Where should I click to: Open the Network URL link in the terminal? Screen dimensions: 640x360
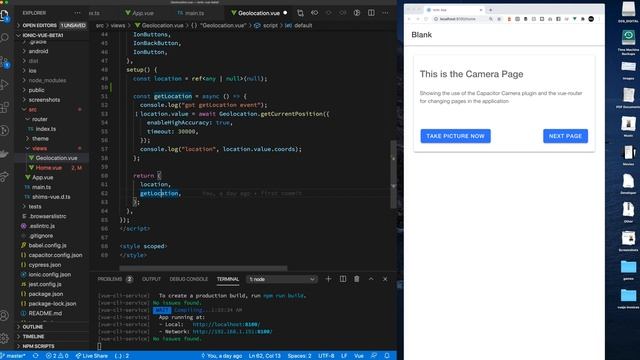pos(232,332)
